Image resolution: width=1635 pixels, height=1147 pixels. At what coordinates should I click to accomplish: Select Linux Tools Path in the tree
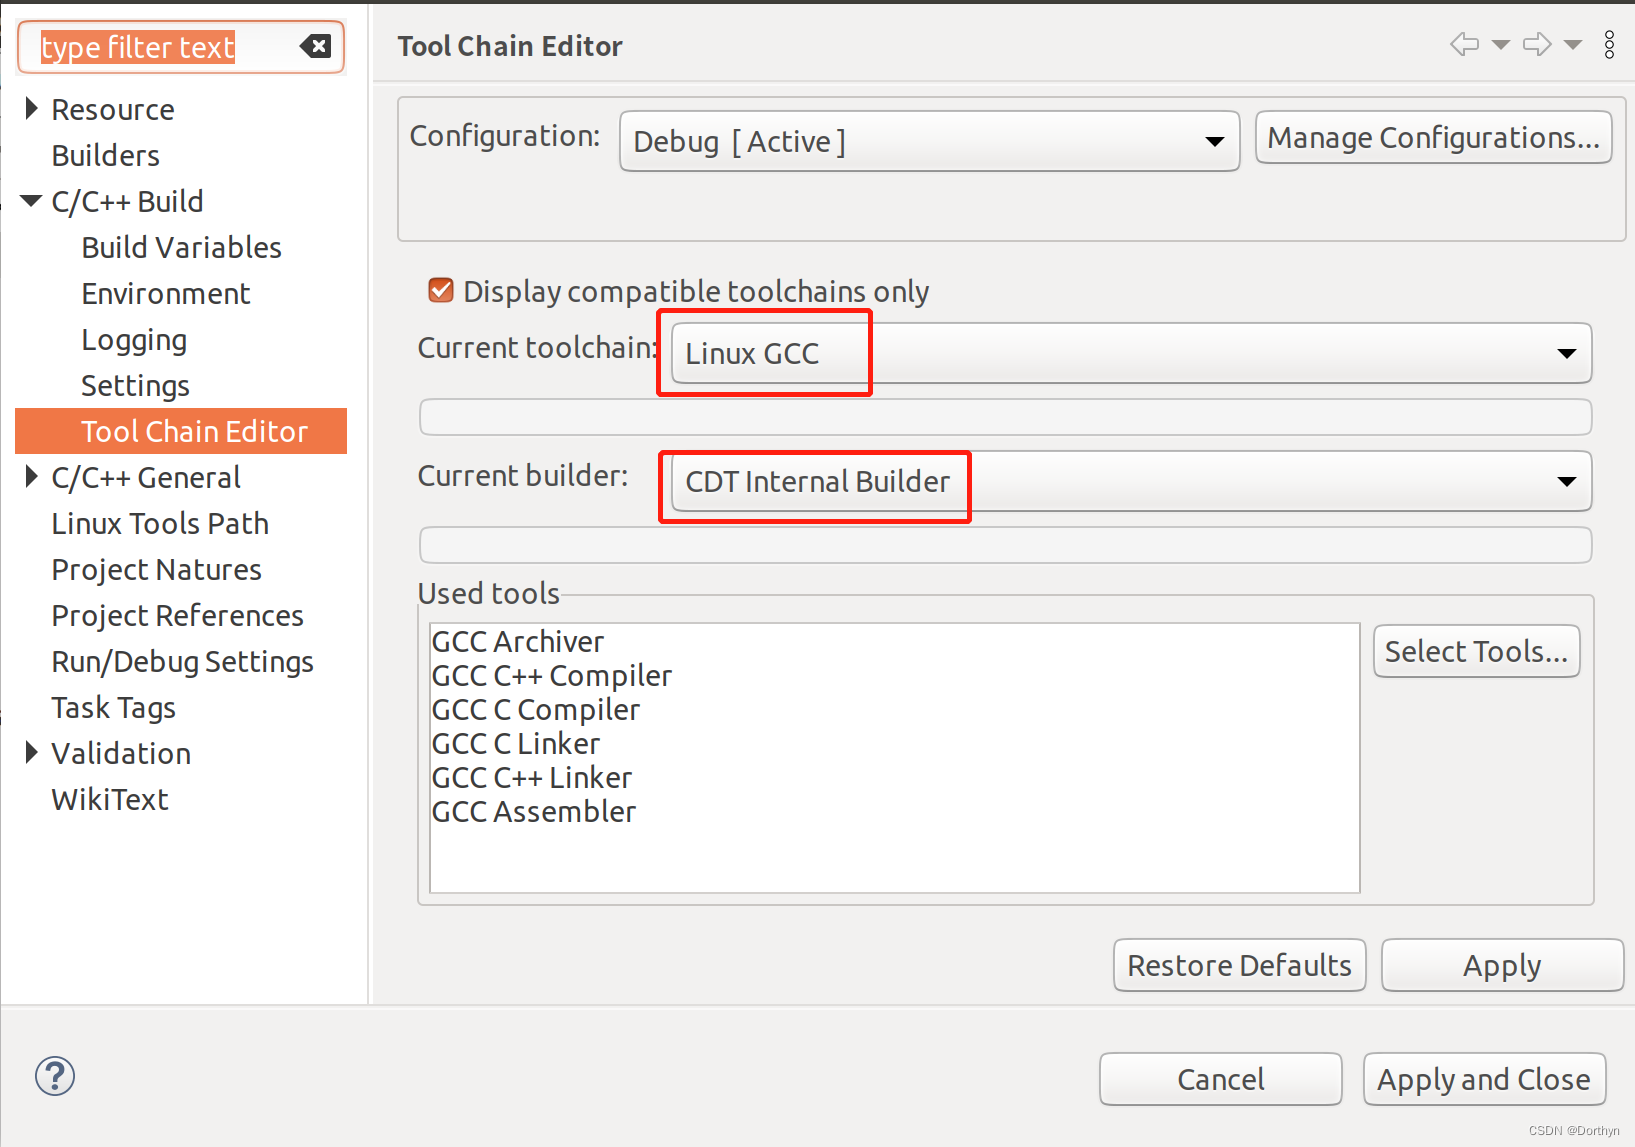coord(160,523)
